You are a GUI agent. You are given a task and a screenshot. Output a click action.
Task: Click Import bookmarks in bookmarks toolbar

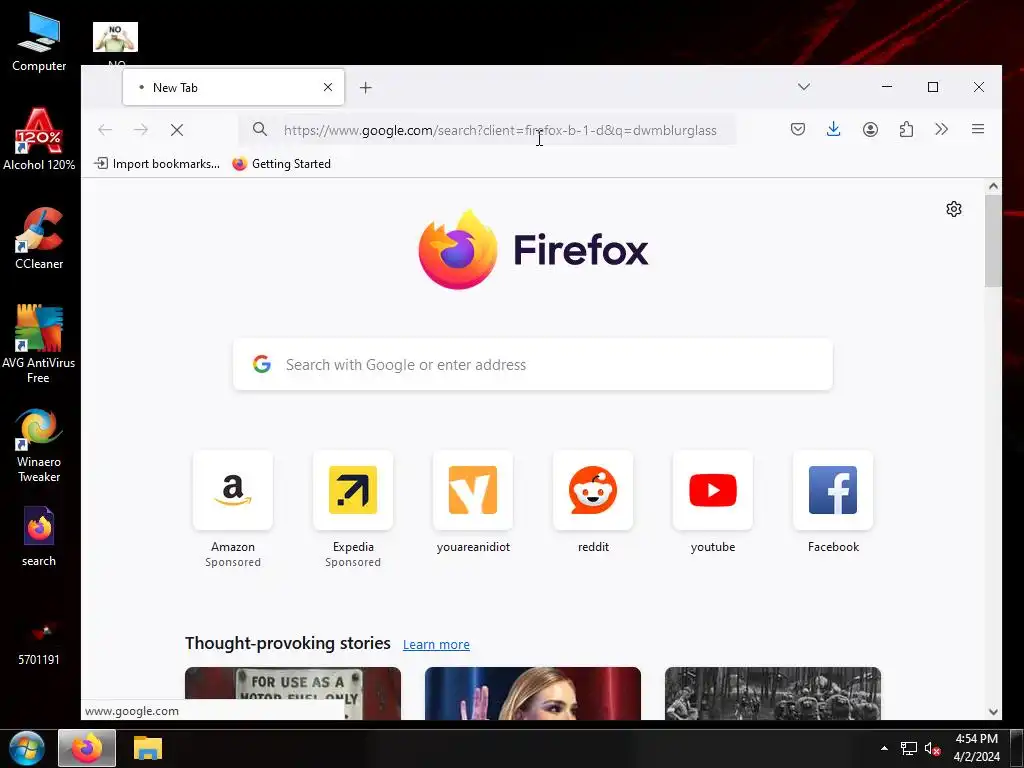[x=157, y=164]
